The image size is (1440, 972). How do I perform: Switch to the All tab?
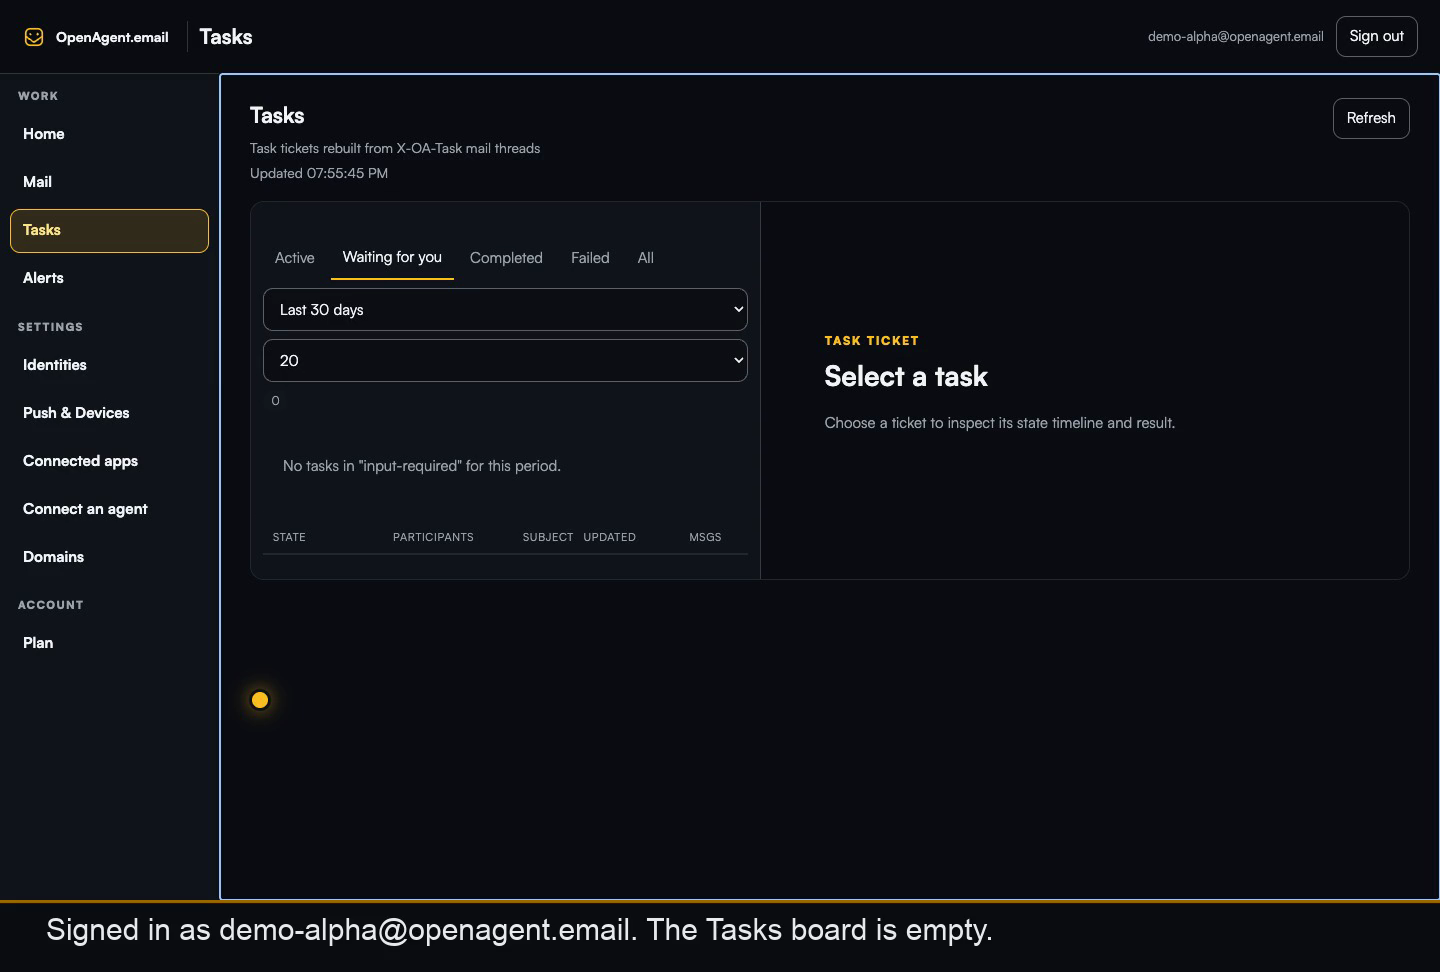coord(646,258)
